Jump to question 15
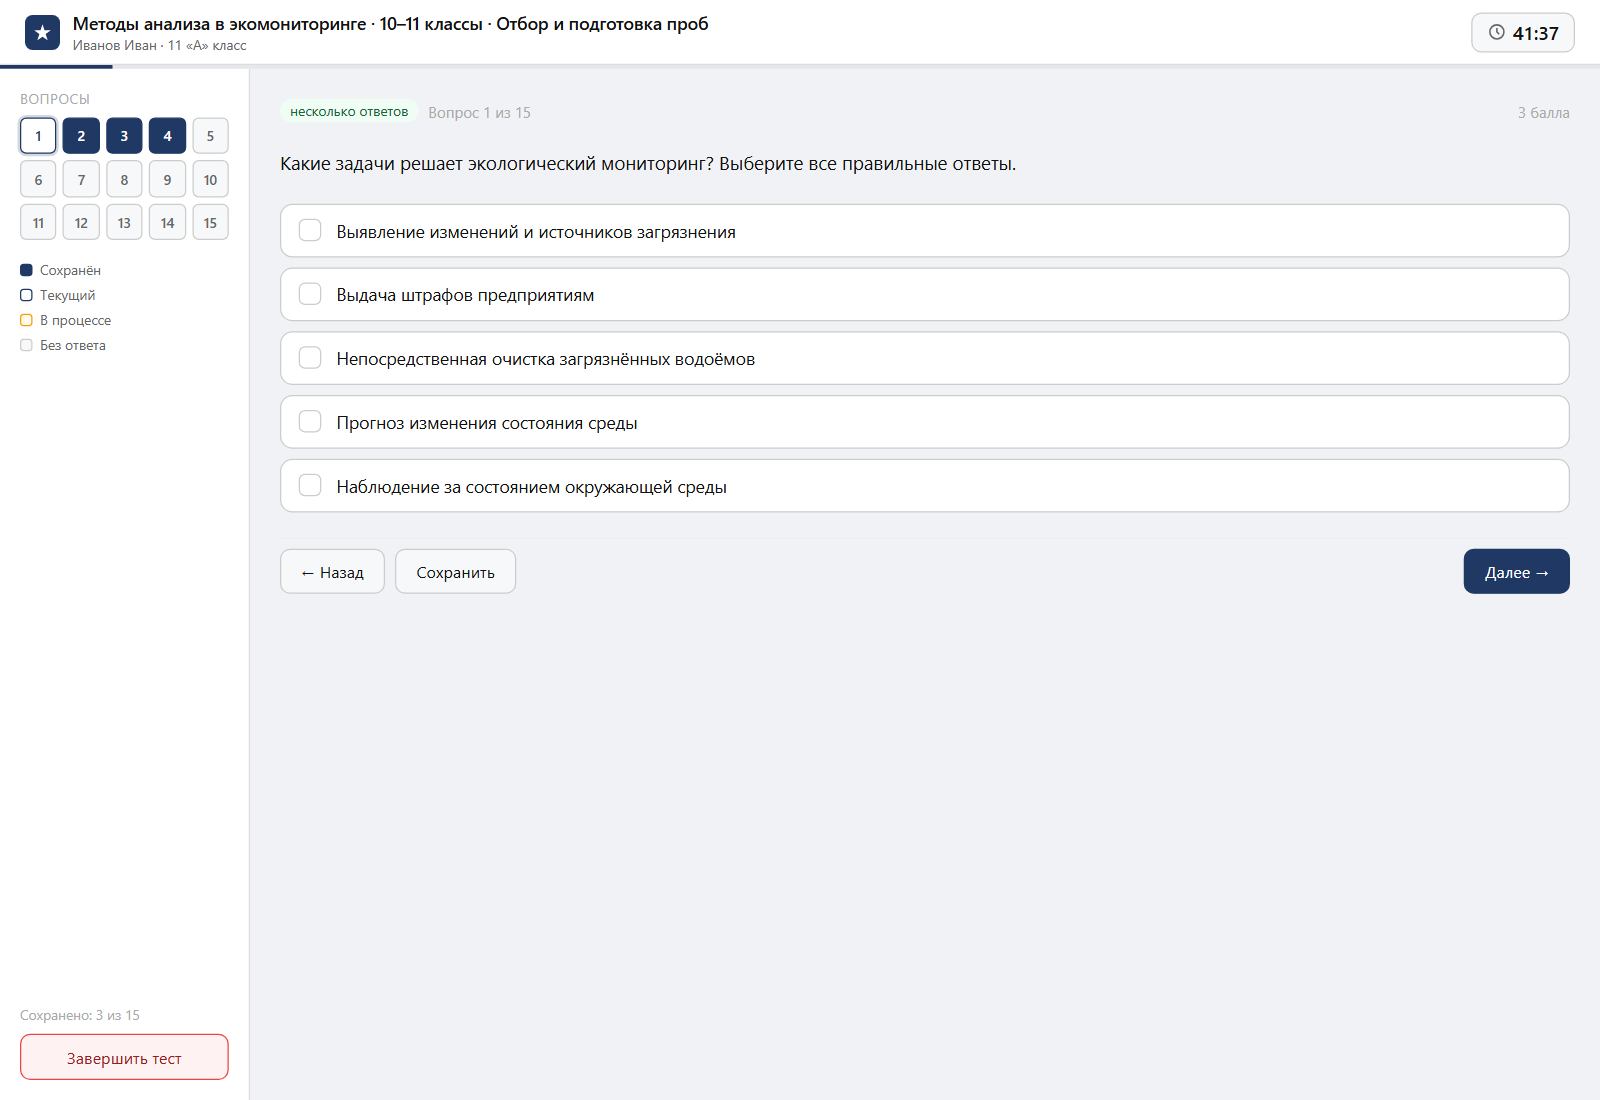 click(x=210, y=223)
